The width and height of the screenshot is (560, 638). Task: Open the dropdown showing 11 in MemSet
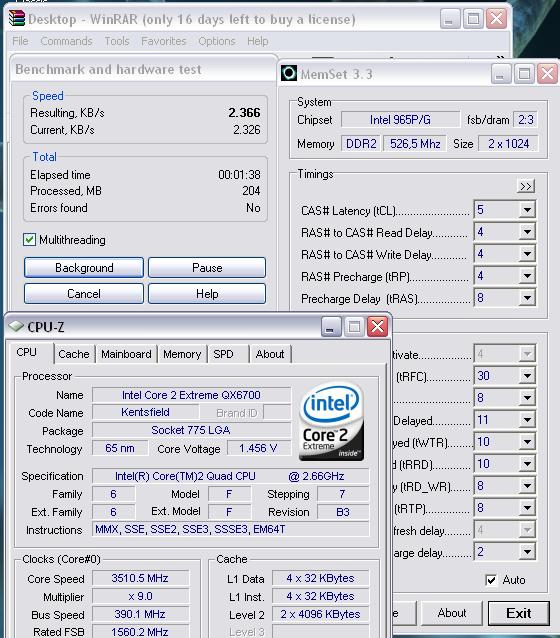coord(527,420)
